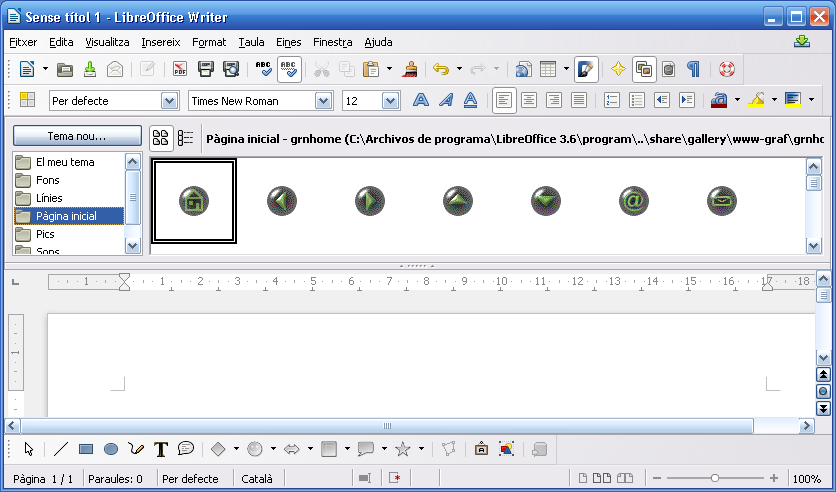The image size is (836, 492).
Task: Toggle nonprinting characters pilcrow
Action: pyautogui.click(x=692, y=69)
